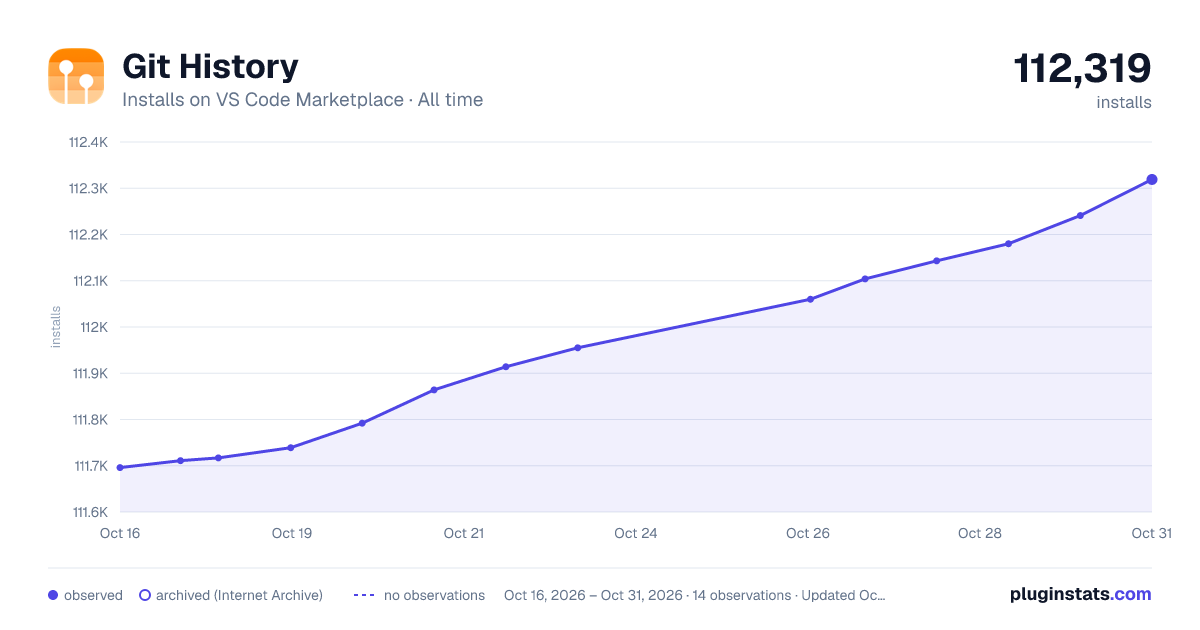Click the hollow 'archived' legend circle
The height and width of the screenshot is (630, 1200).
click(145, 595)
